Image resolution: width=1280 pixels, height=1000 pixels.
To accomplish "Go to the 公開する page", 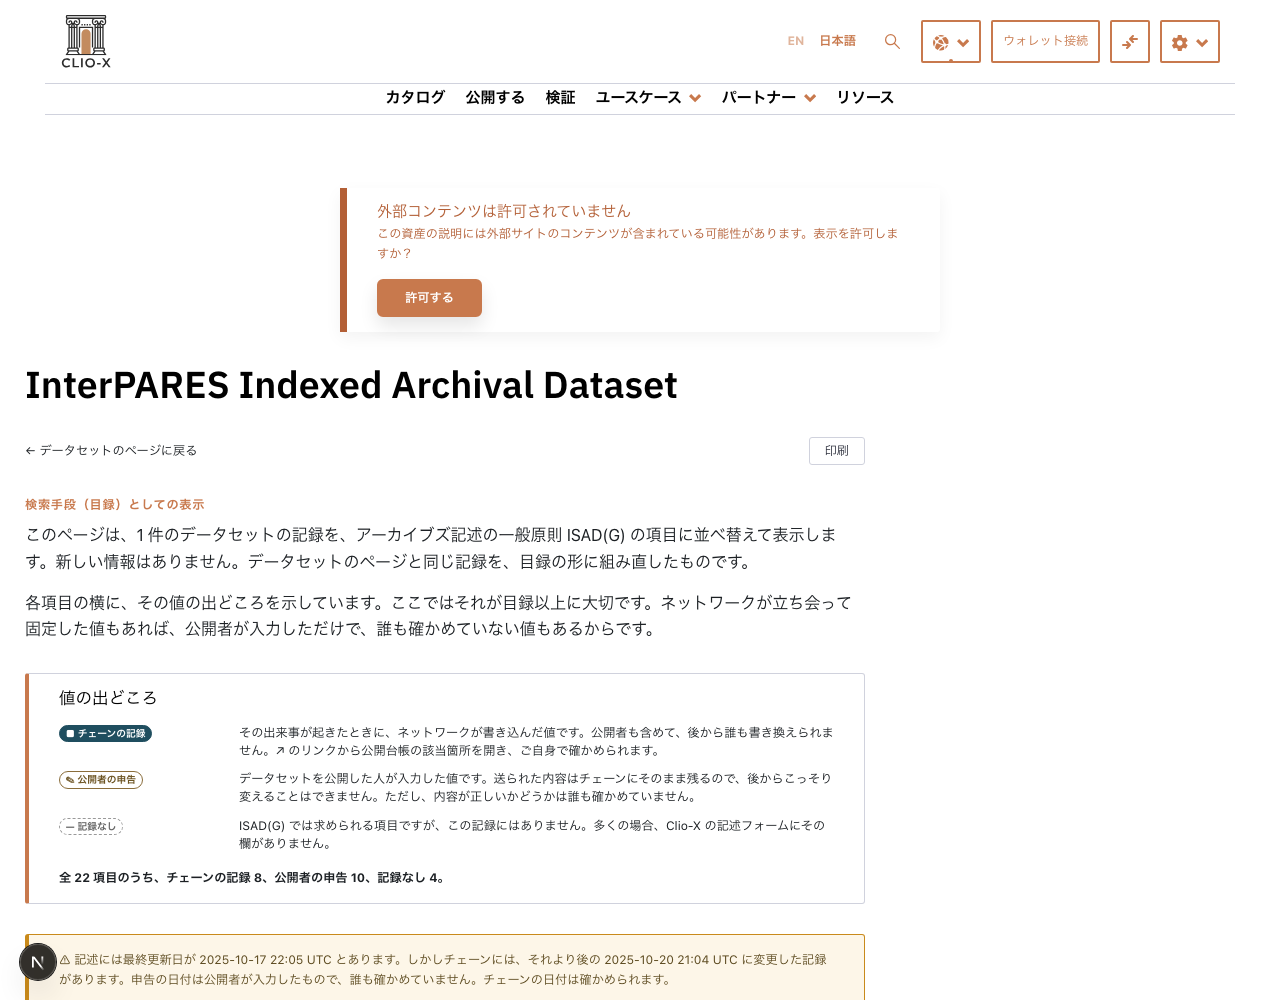I will [x=495, y=97].
